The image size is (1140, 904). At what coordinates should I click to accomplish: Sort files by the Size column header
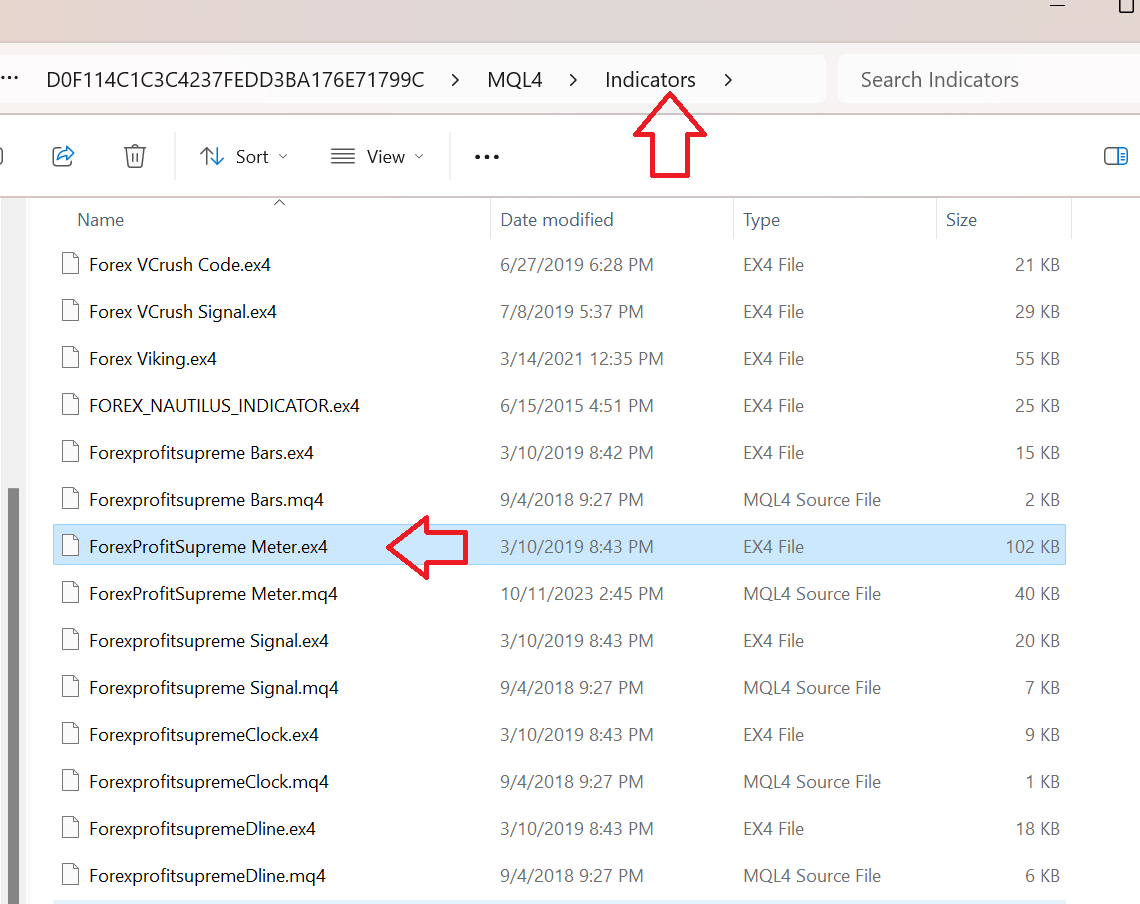click(x=961, y=220)
